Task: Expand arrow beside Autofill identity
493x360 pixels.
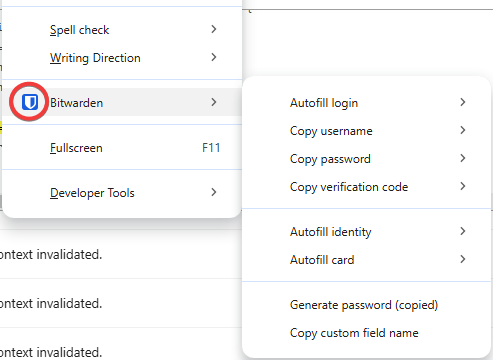Action: (463, 231)
